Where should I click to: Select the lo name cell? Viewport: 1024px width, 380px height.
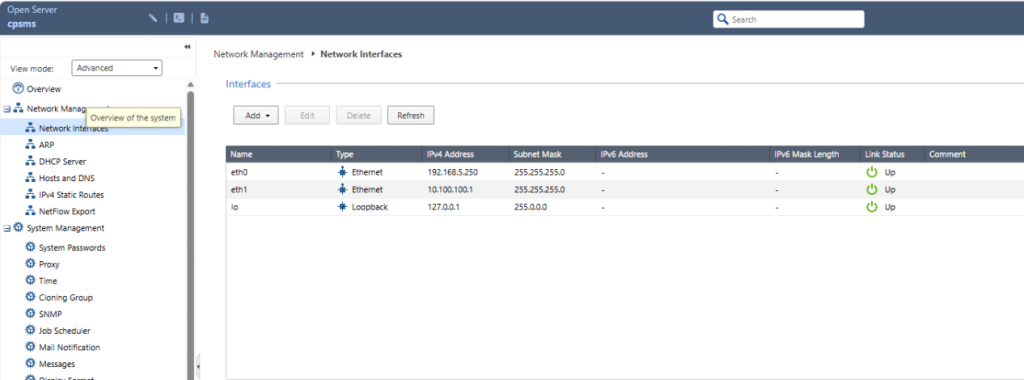235,207
